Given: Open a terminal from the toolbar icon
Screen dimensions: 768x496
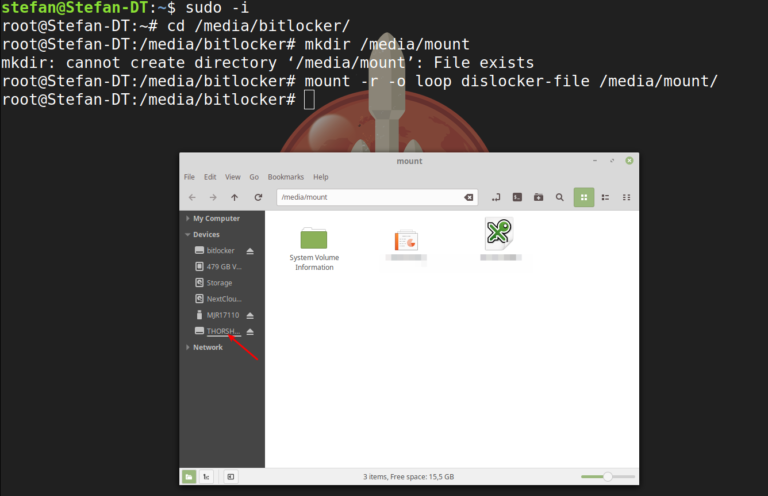Looking at the screenshot, I should click(x=517, y=198).
